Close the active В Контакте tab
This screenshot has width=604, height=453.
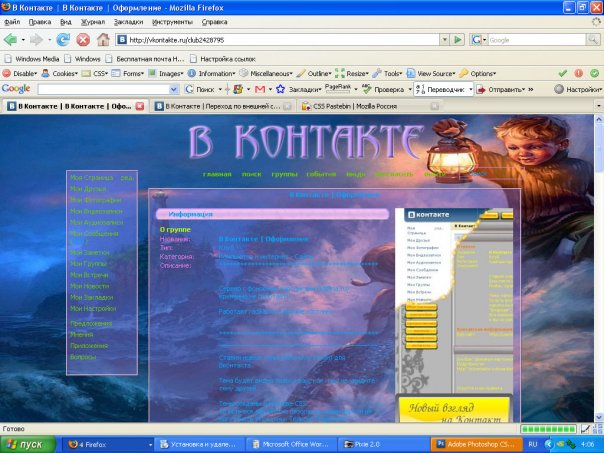tap(140, 106)
